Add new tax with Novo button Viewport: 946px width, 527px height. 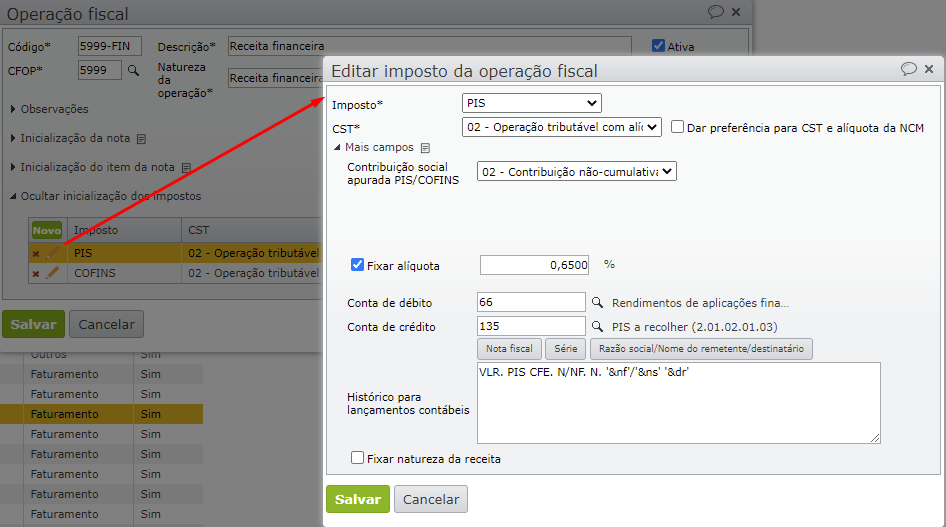46,230
